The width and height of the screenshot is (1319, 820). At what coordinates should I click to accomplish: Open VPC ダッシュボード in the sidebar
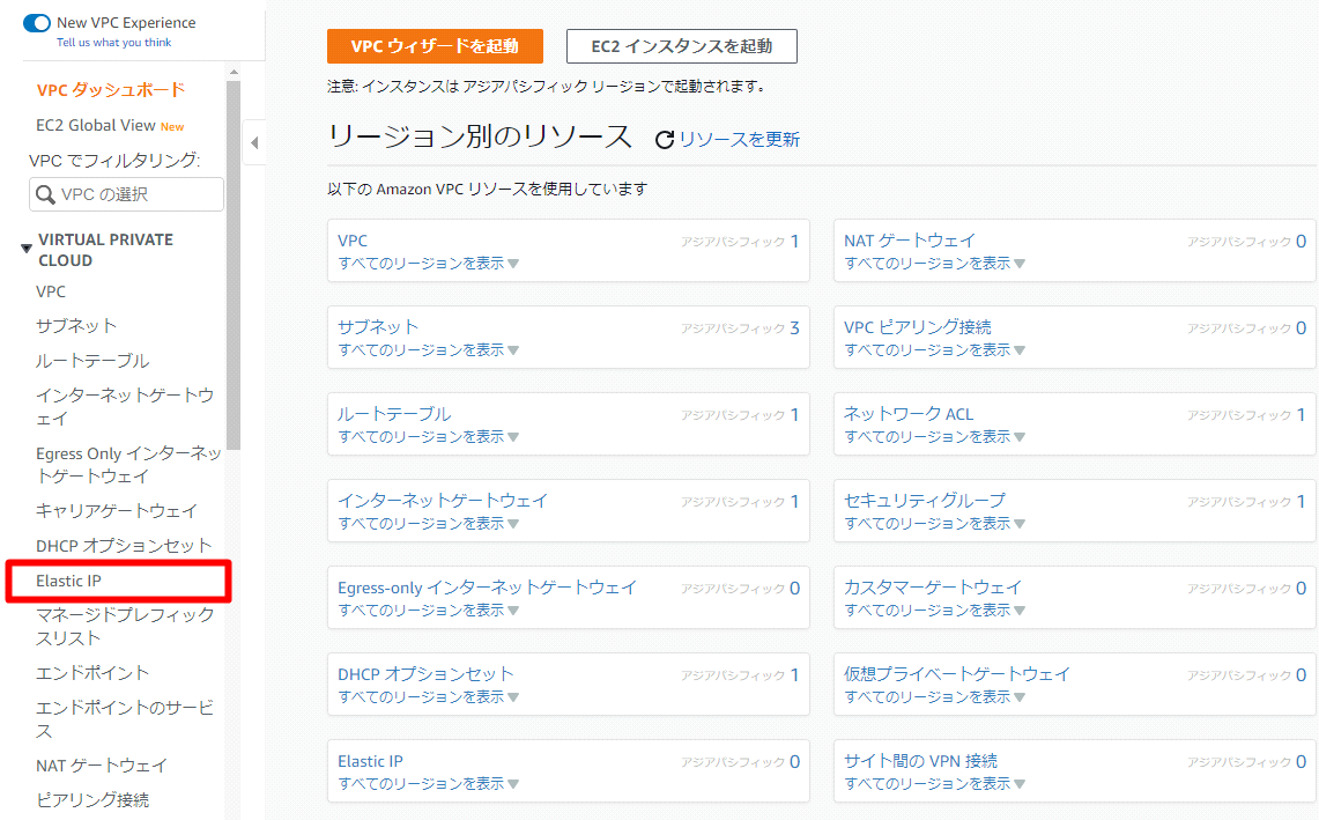coord(111,90)
